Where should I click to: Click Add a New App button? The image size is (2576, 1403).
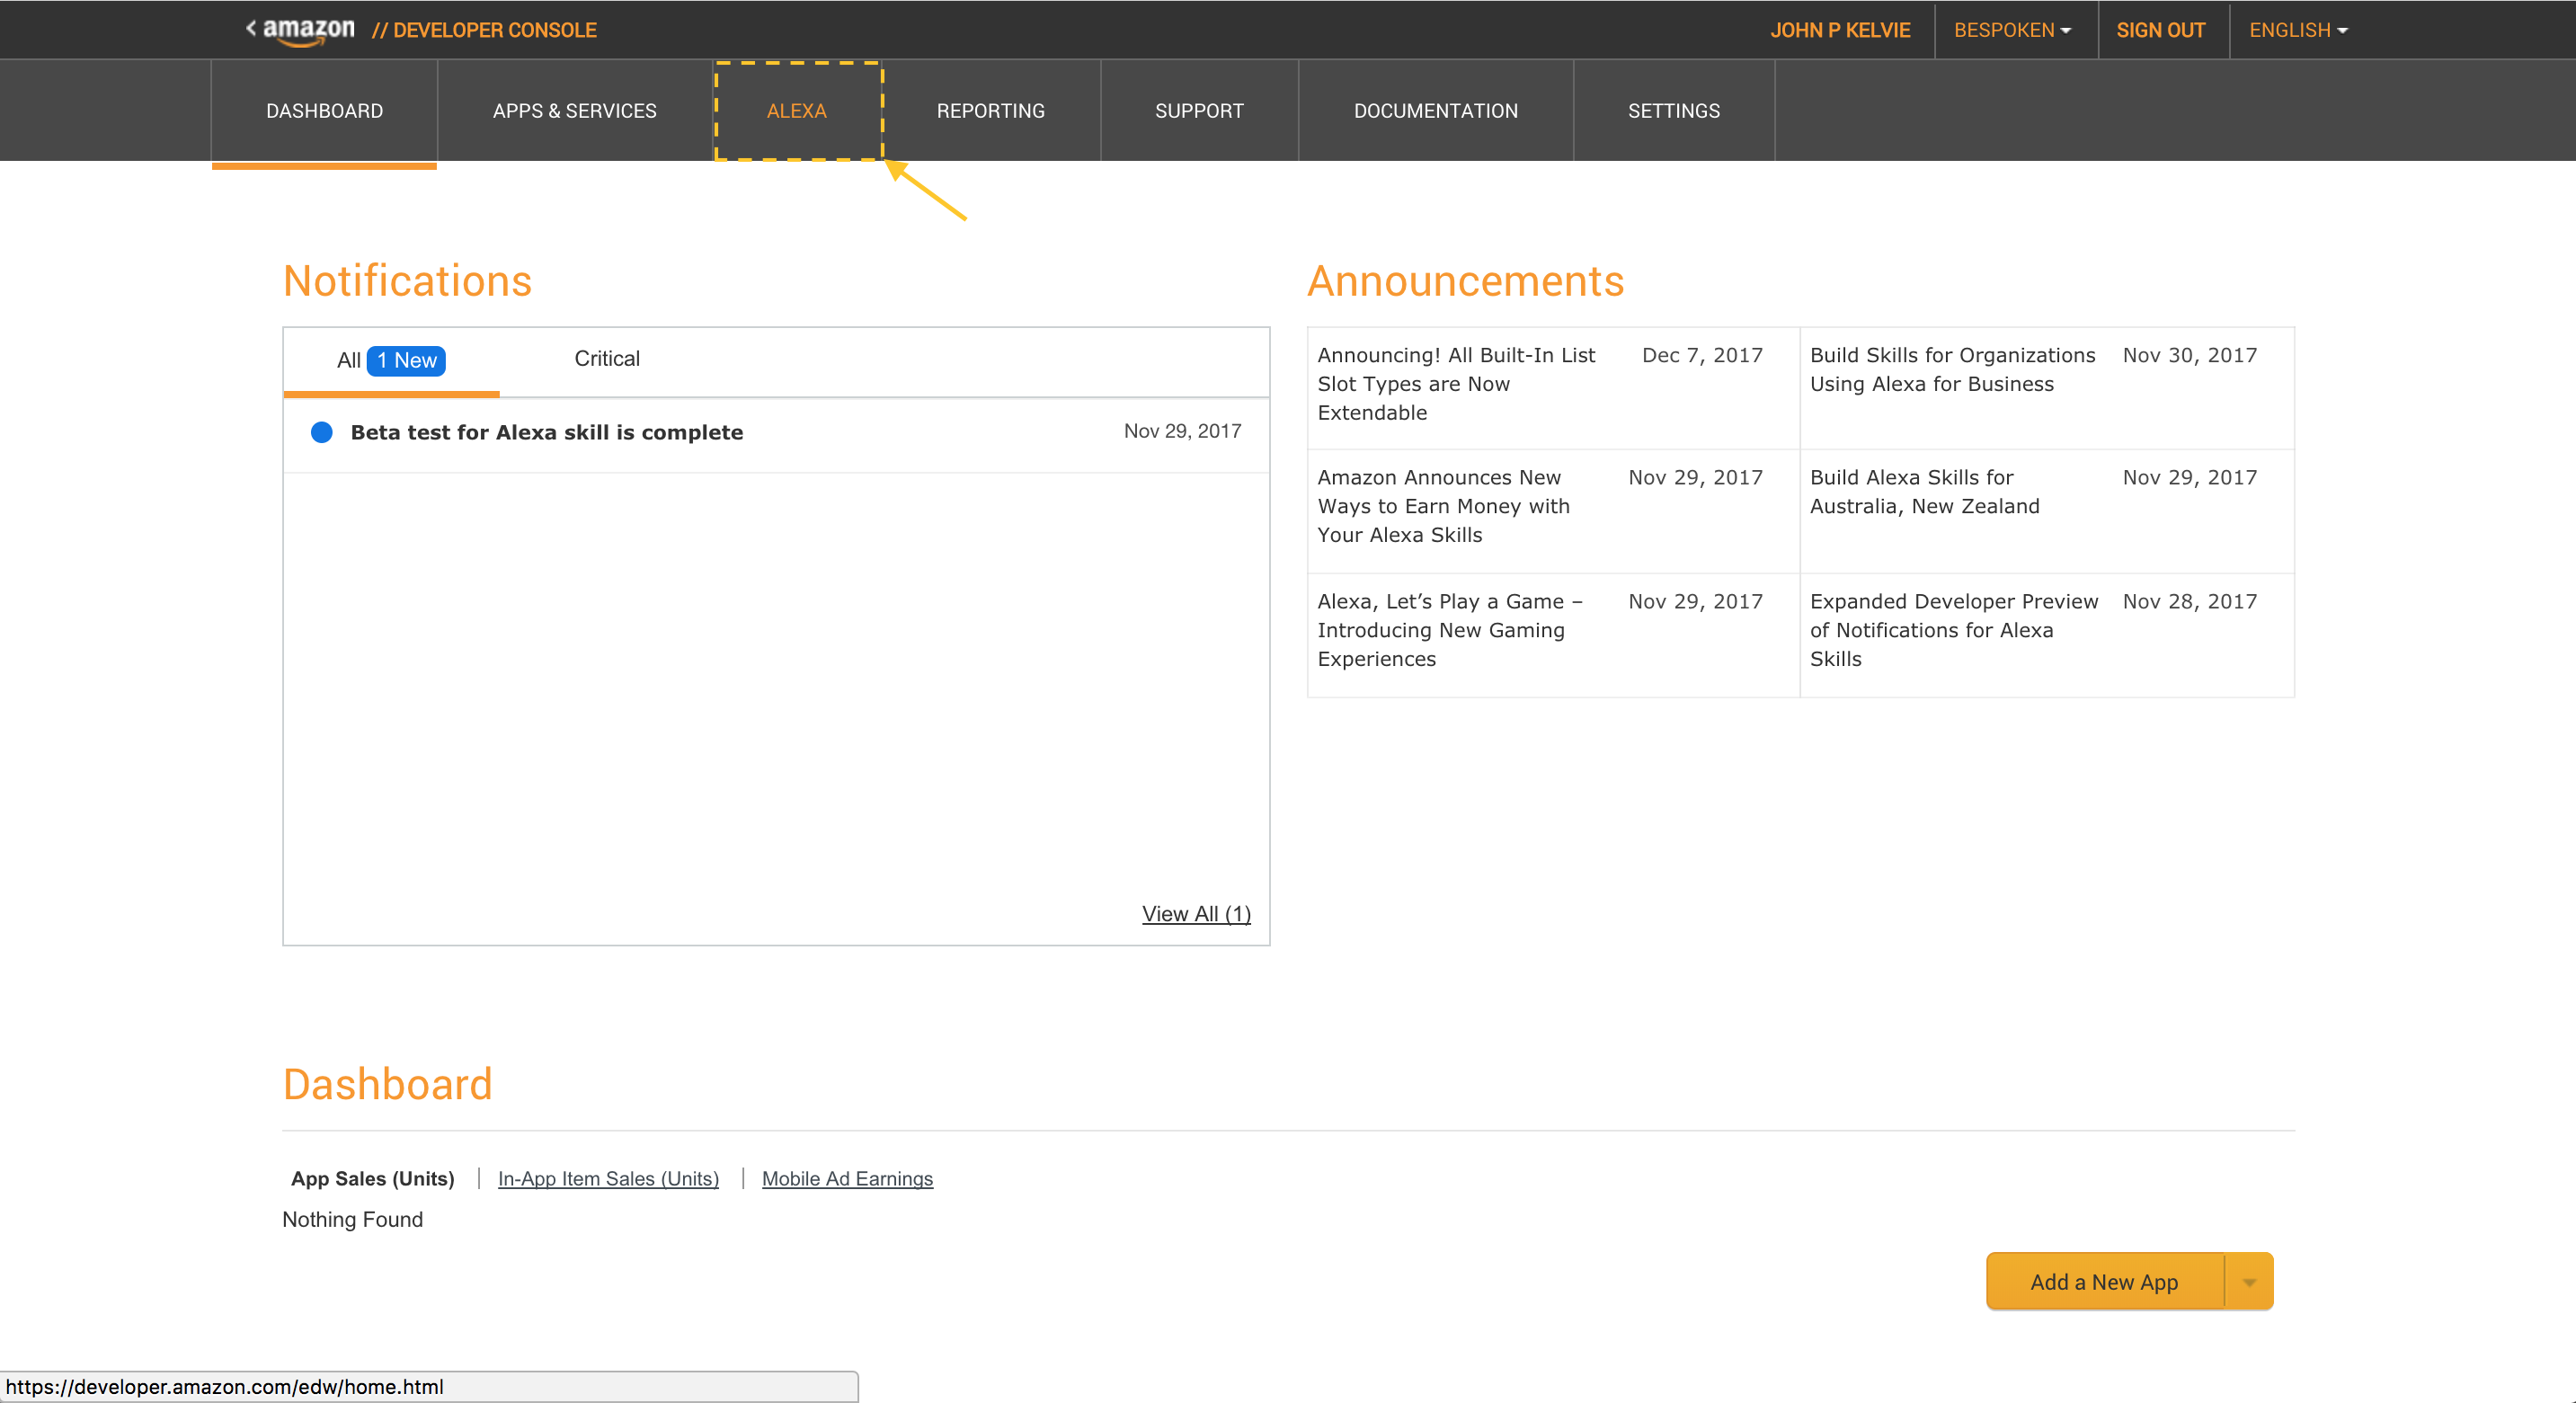[2104, 1282]
